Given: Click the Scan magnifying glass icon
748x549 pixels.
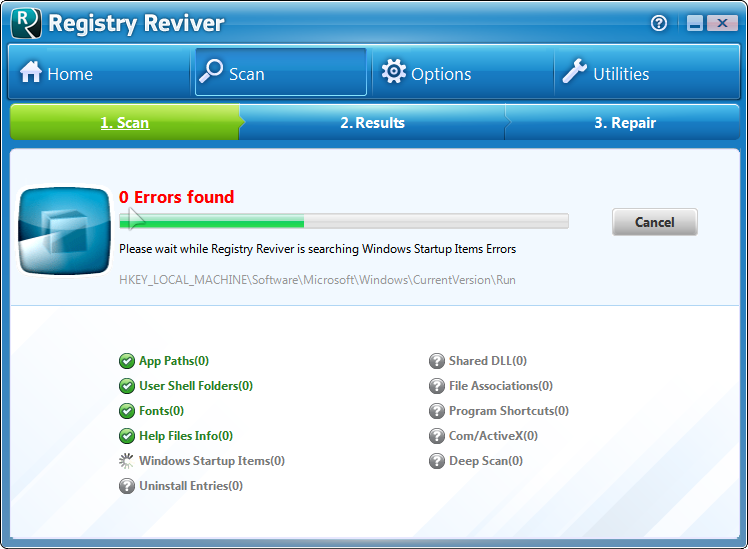Looking at the screenshot, I should tap(211, 72).
